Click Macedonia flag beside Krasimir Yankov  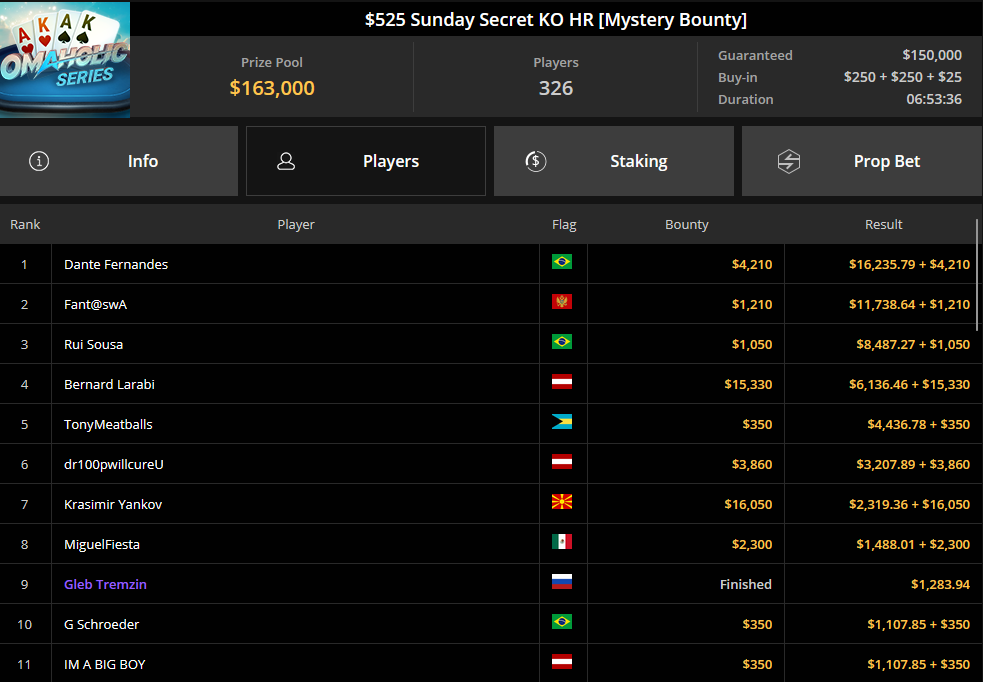point(562,501)
